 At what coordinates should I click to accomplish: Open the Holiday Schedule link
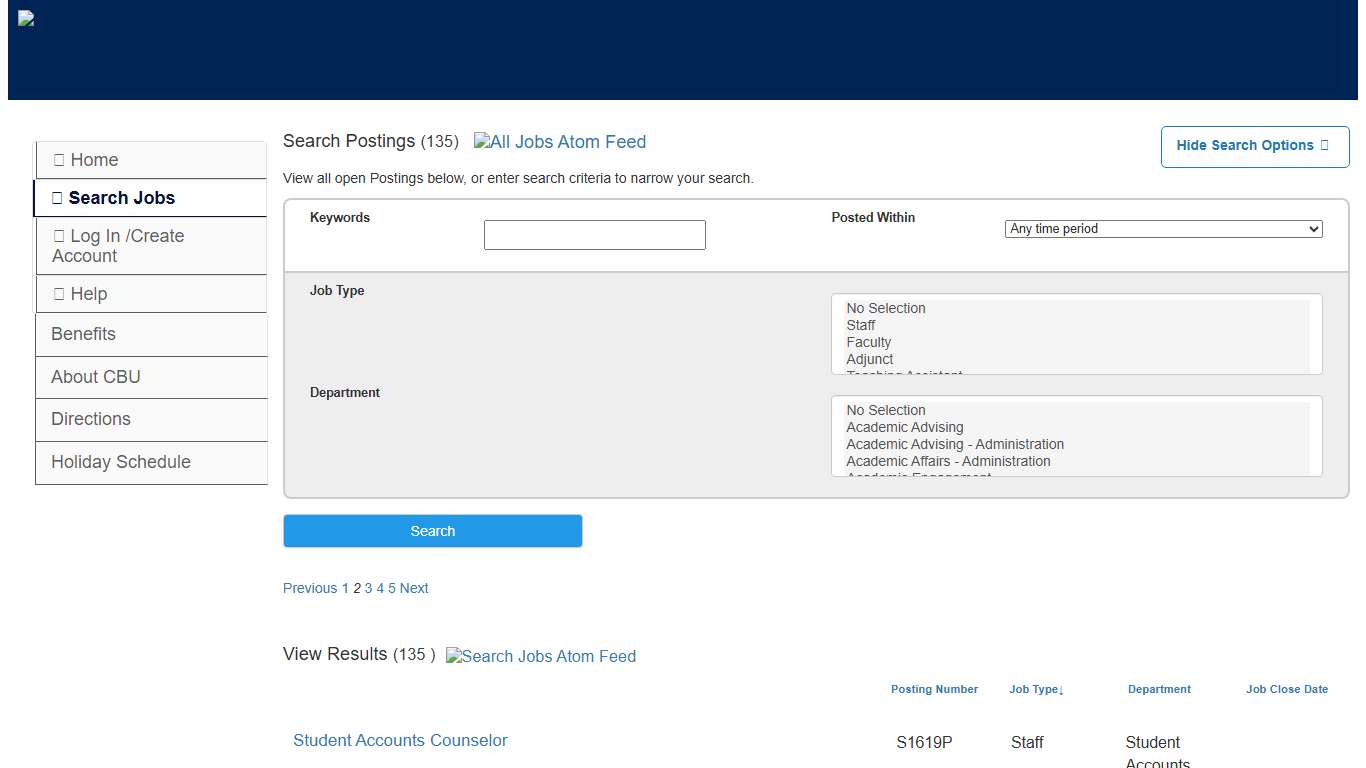pos(121,462)
